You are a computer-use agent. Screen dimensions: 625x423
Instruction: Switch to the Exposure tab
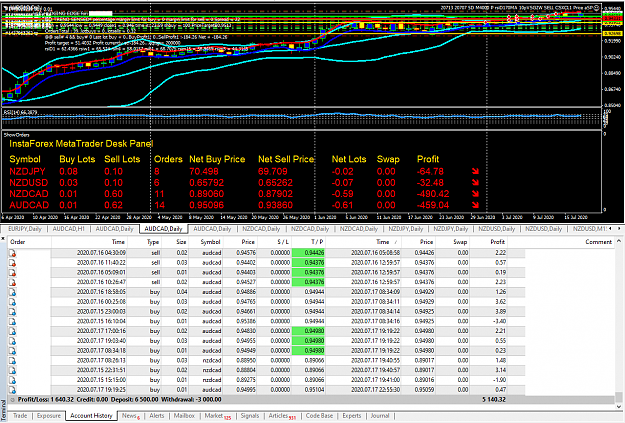pos(49,415)
